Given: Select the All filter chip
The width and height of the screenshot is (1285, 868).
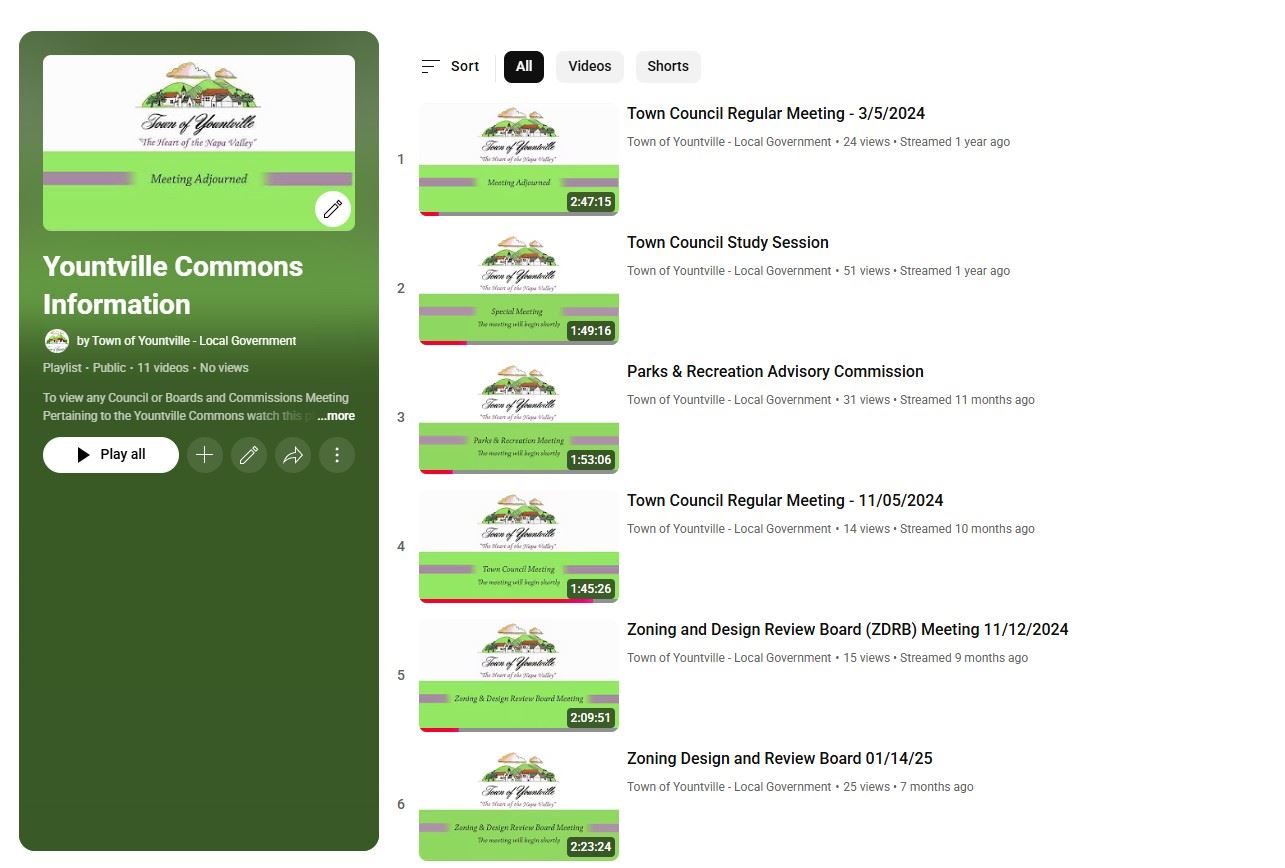Looking at the screenshot, I should point(524,67).
